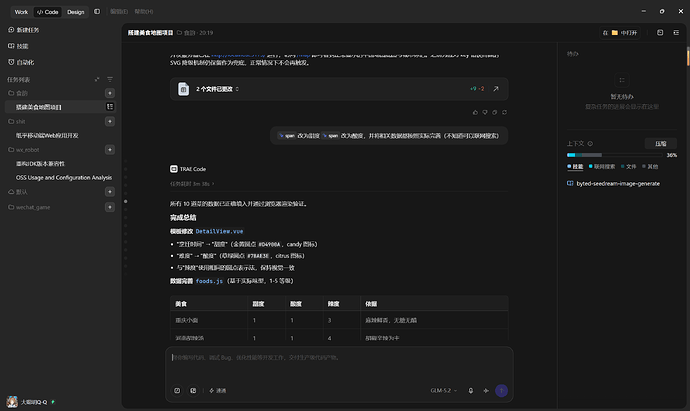
Task: Expand the 2 个文件已更改 card
Action: tap(217, 89)
